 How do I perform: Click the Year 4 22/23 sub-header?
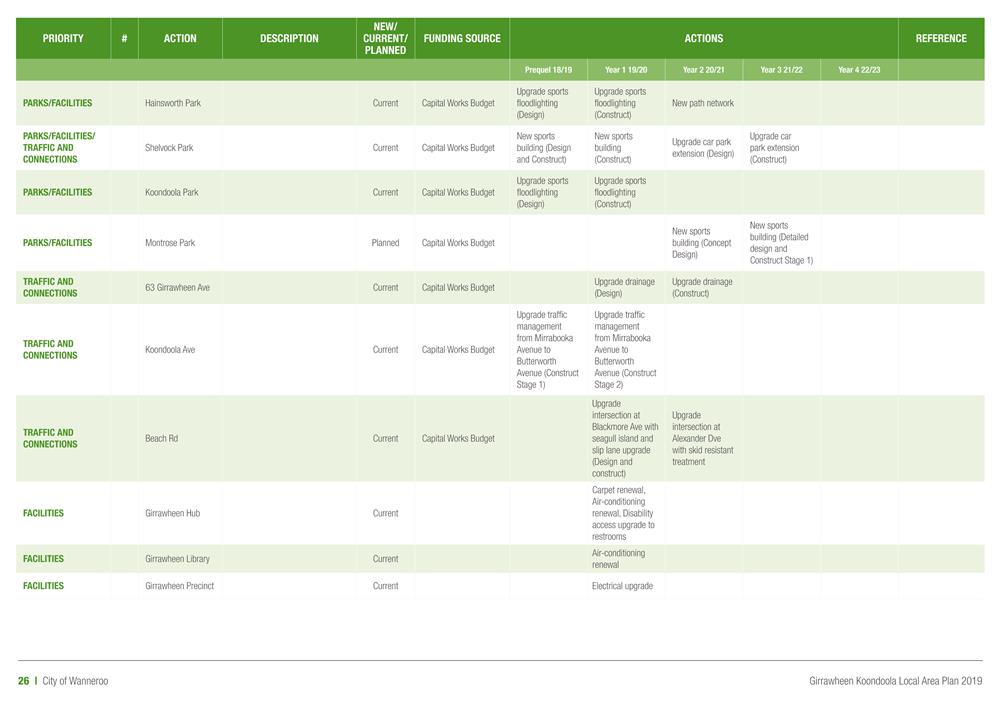pyautogui.click(x=859, y=70)
